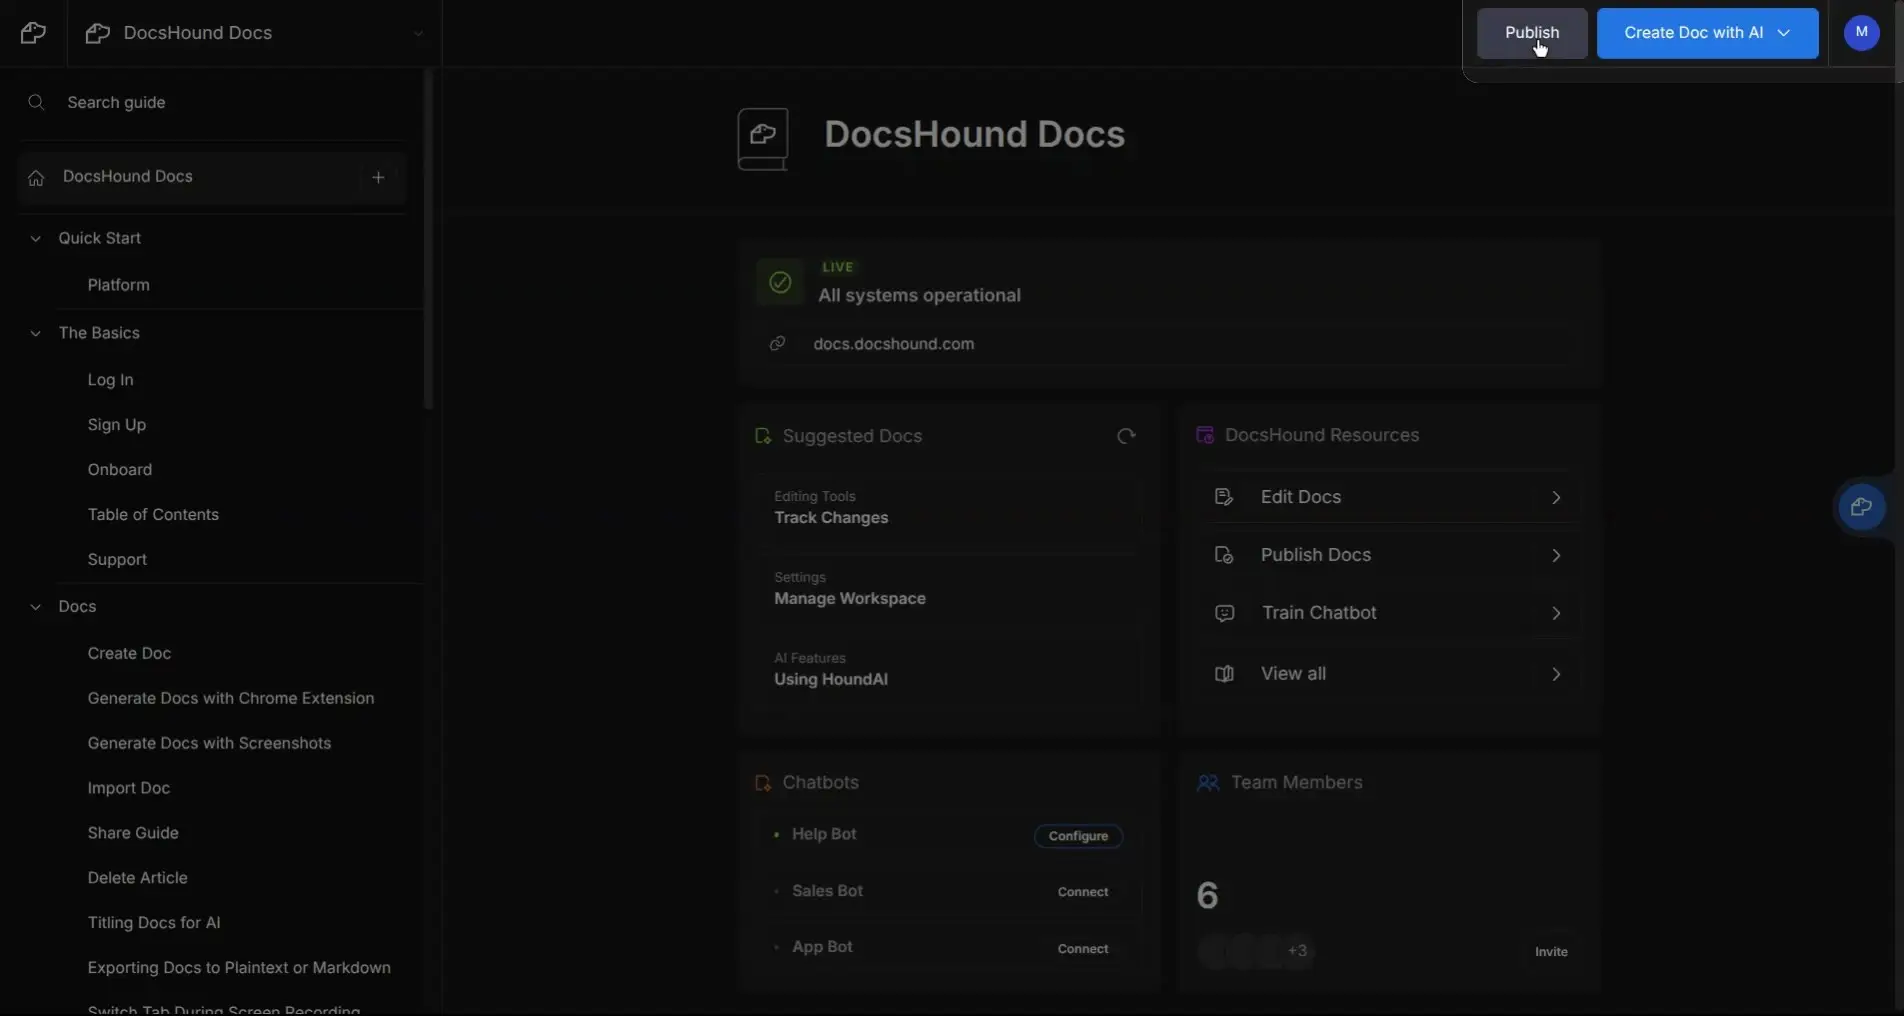The image size is (1904, 1016).
Task: Click the home icon beside DocsHound Docs
Action: pos(36,177)
